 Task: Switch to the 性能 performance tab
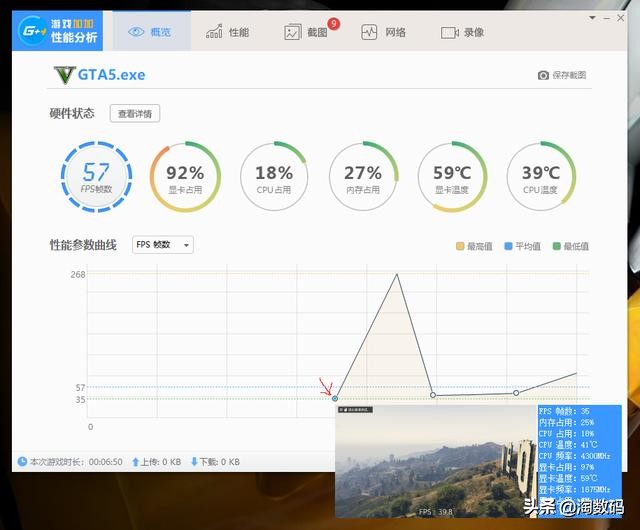tap(227, 32)
